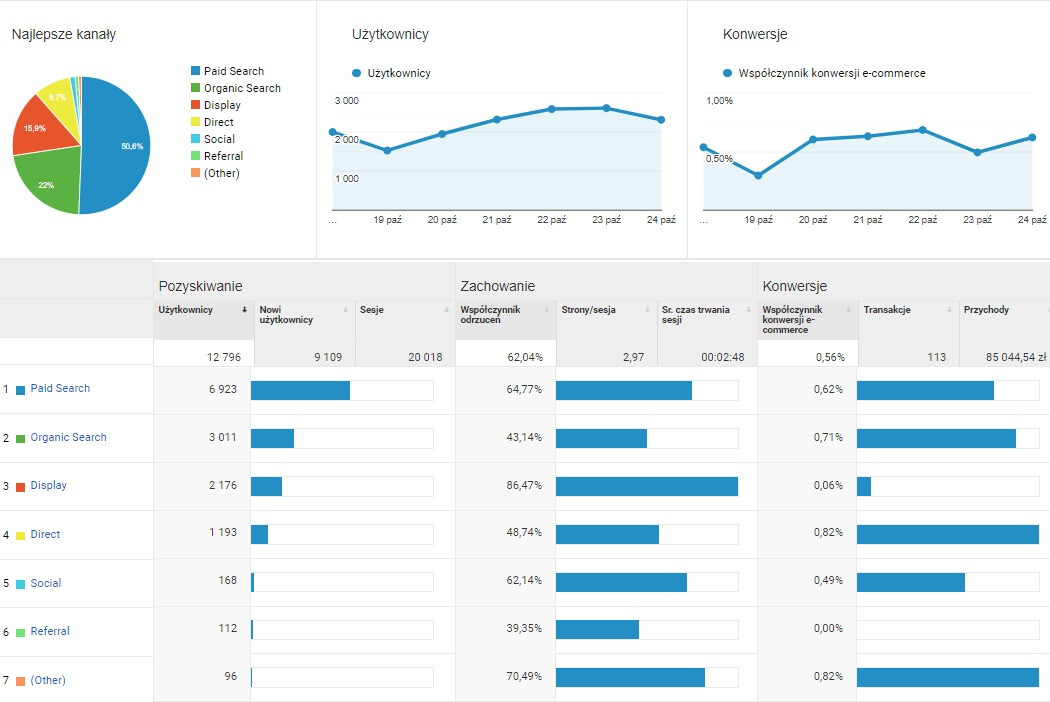Click the Display legend red swatch
The width and height of the screenshot is (1050, 702).
click(x=195, y=105)
